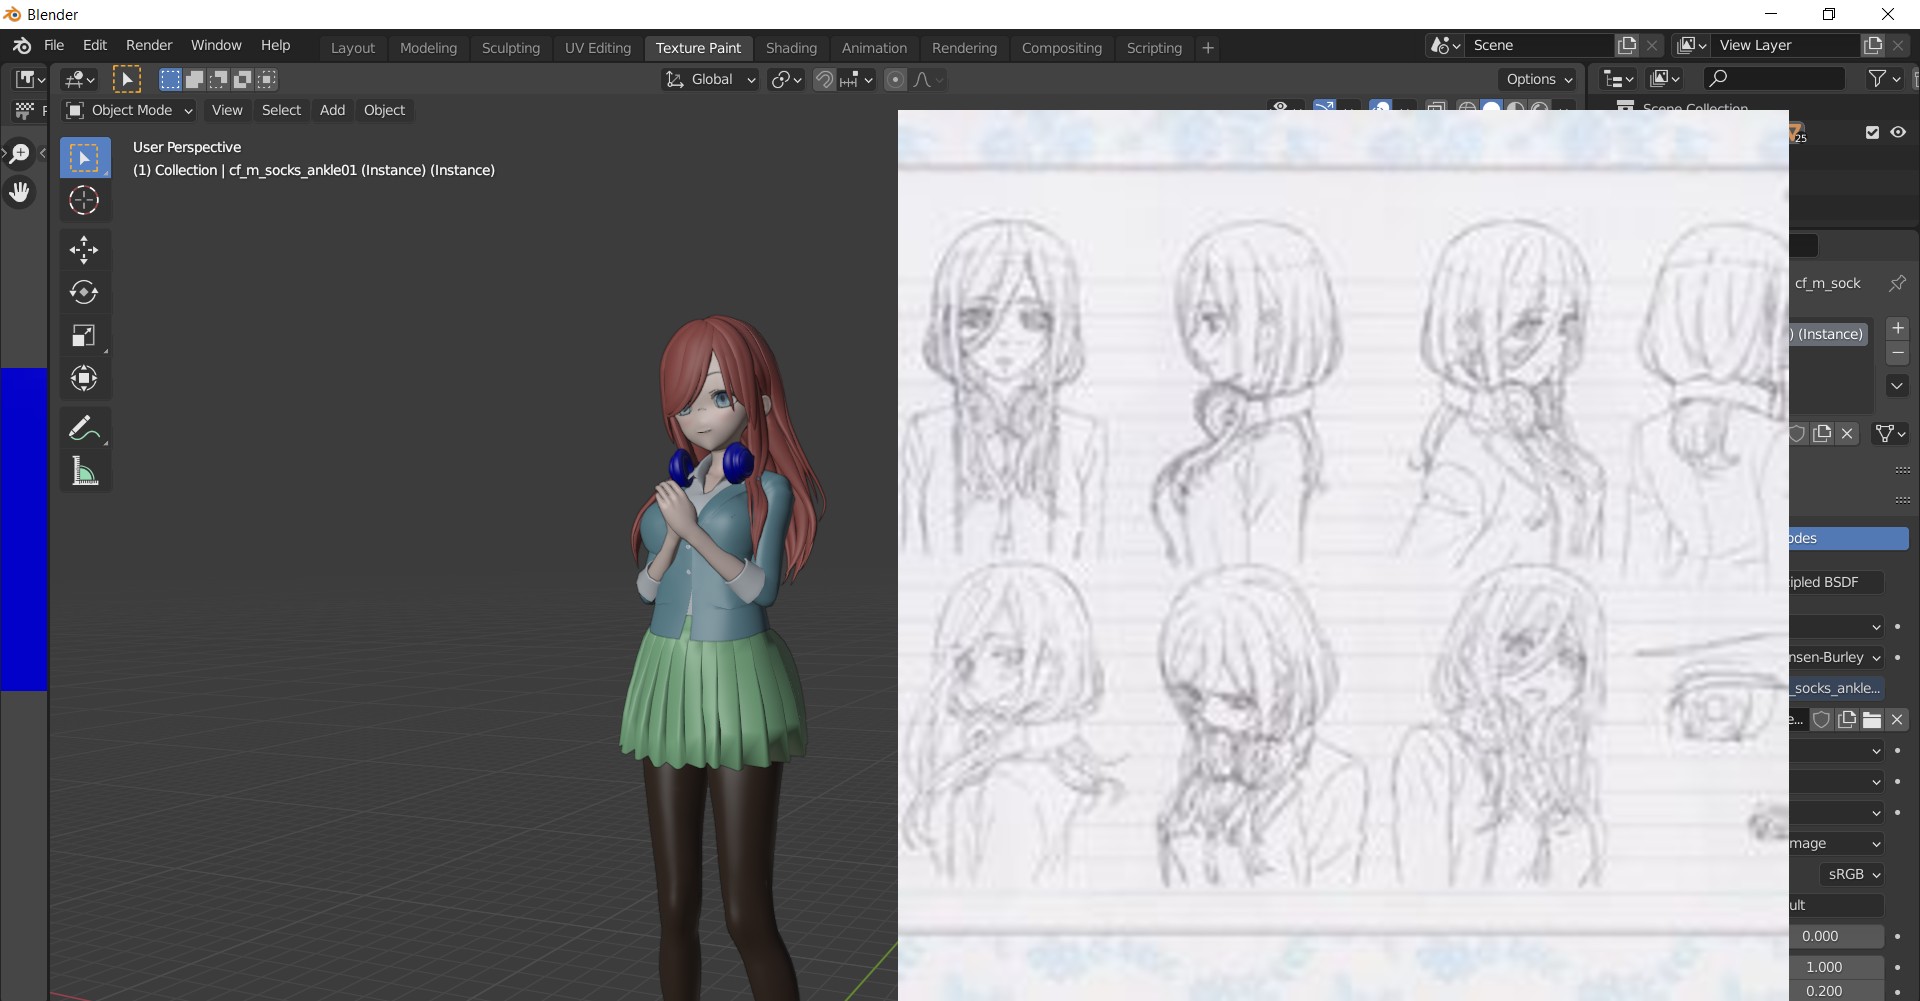1920x1001 pixels.
Task: Select the Rotate tool
Action: [x=84, y=292]
